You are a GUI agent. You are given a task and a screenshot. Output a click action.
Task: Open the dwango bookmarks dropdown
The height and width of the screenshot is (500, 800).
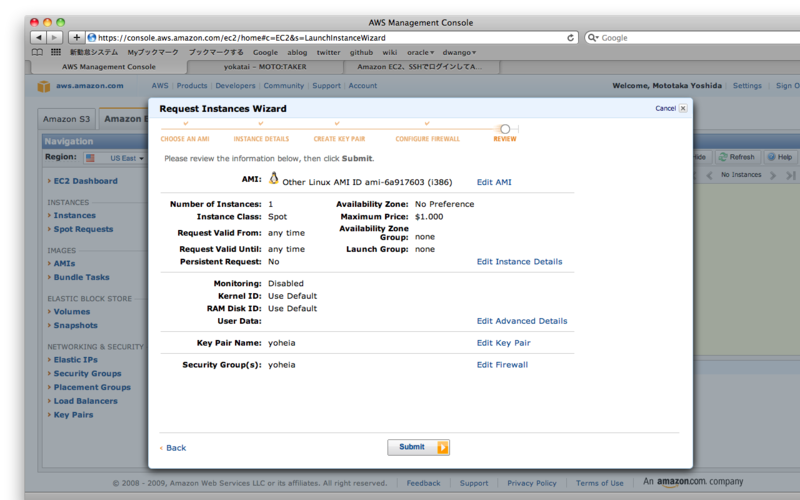(x=459, y=52)
